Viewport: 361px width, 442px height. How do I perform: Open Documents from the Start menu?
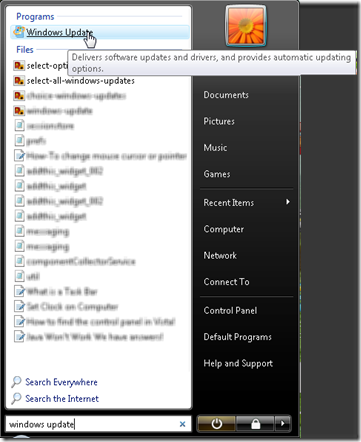click(x=226, y=95)
